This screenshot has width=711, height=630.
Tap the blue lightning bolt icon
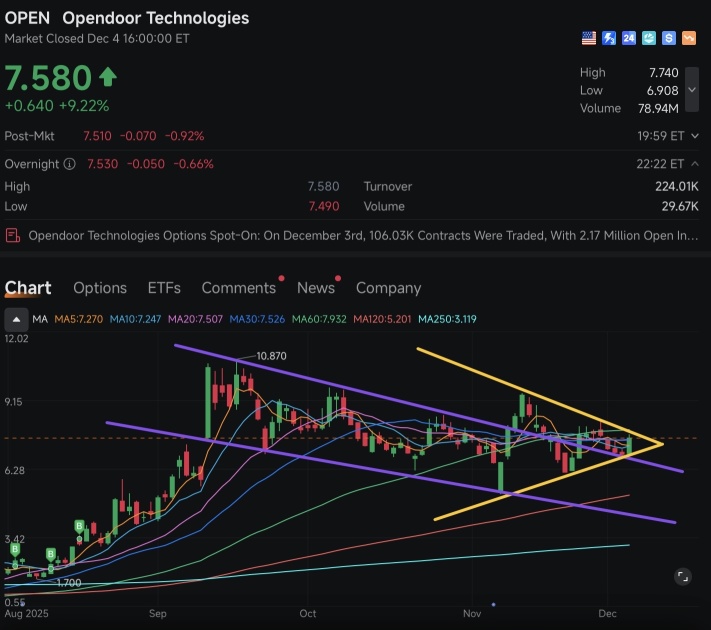click(609, 38)
